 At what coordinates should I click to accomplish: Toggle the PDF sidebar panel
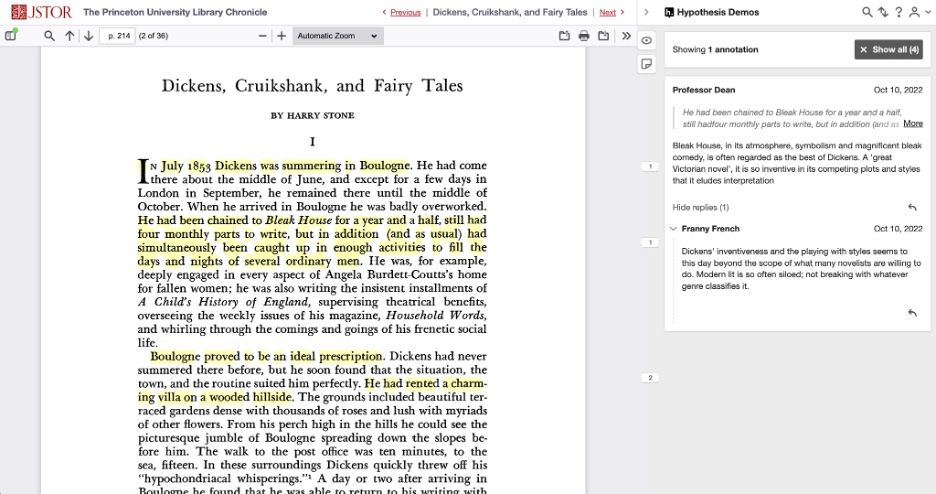pyautogui.click(x=11, y=36)
